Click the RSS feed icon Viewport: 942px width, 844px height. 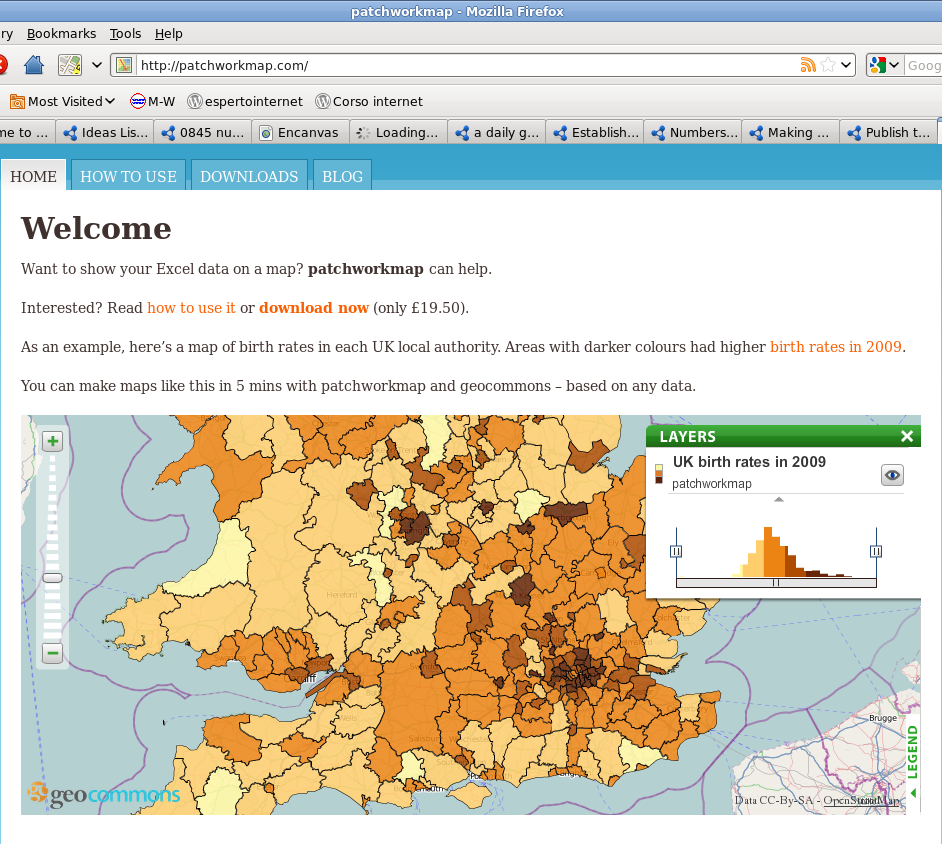click(808, 65)
